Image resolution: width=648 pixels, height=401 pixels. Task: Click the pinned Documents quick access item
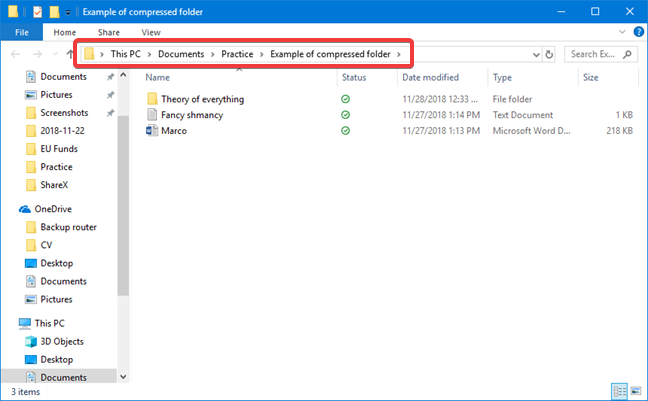click(x=64, y=76)
